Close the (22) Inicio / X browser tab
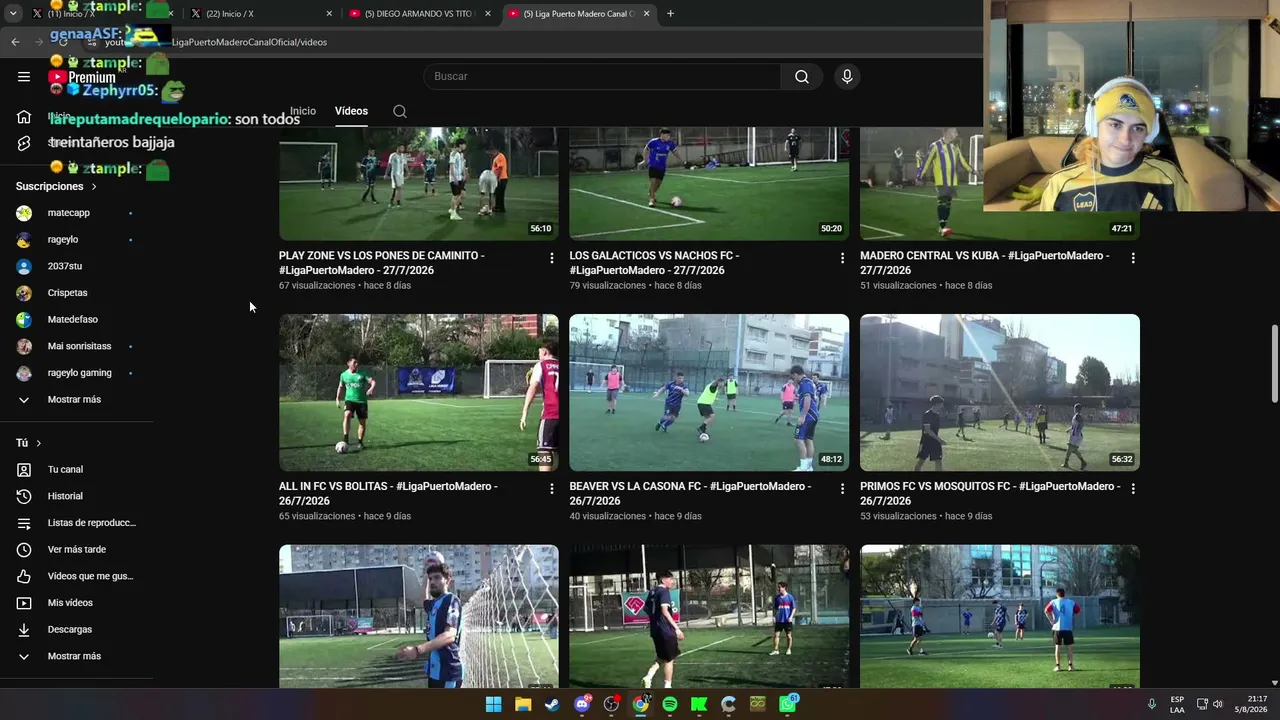This screenshot has width=1280, height=720. point(329,14)
